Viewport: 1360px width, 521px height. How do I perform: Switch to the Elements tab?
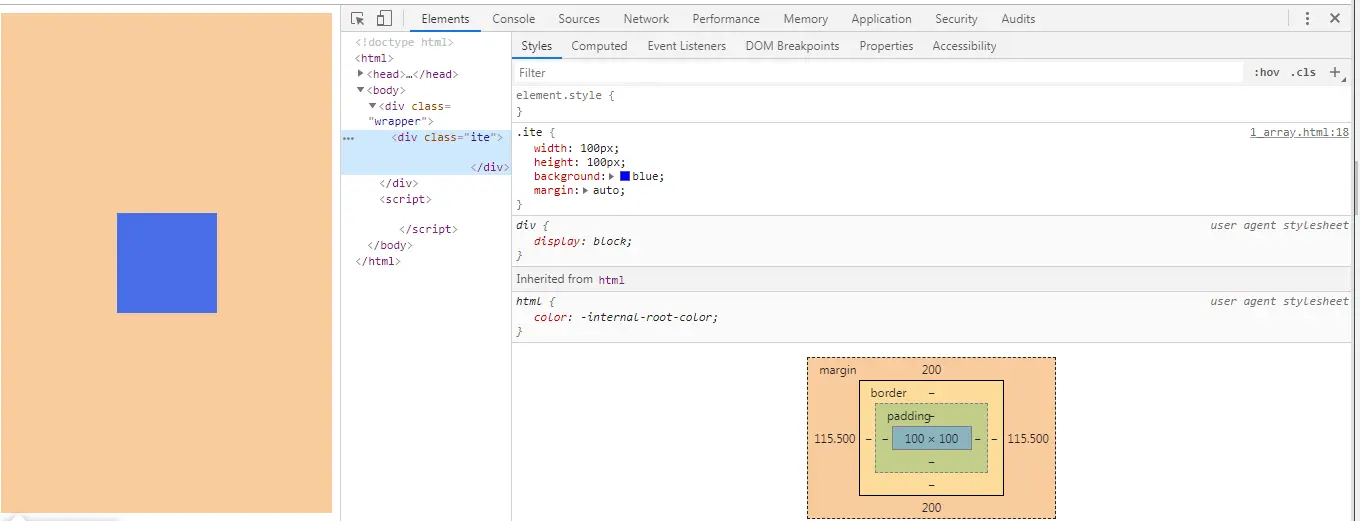point(445,19)
